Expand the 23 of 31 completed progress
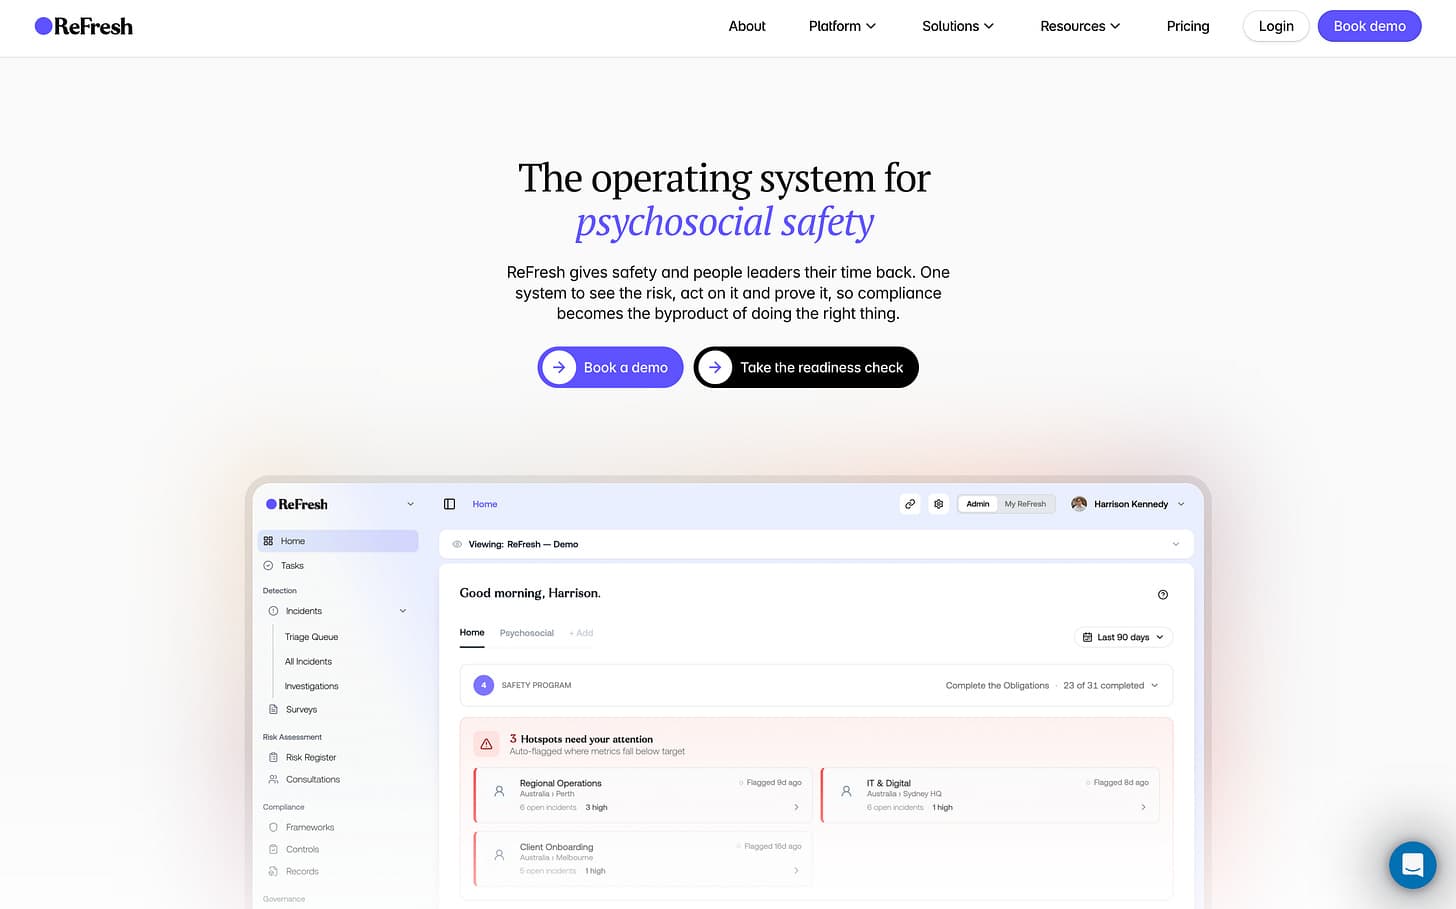 pyautogui.click(x=1110, y=685)
